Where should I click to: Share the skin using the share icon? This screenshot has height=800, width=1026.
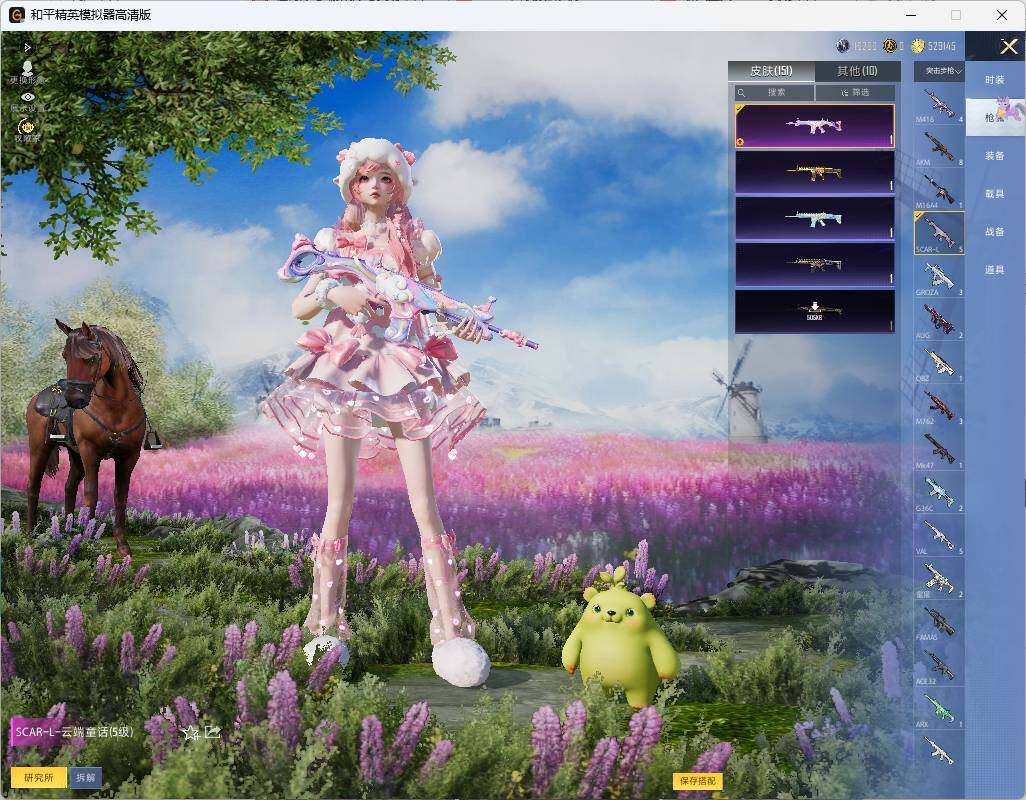213,732
